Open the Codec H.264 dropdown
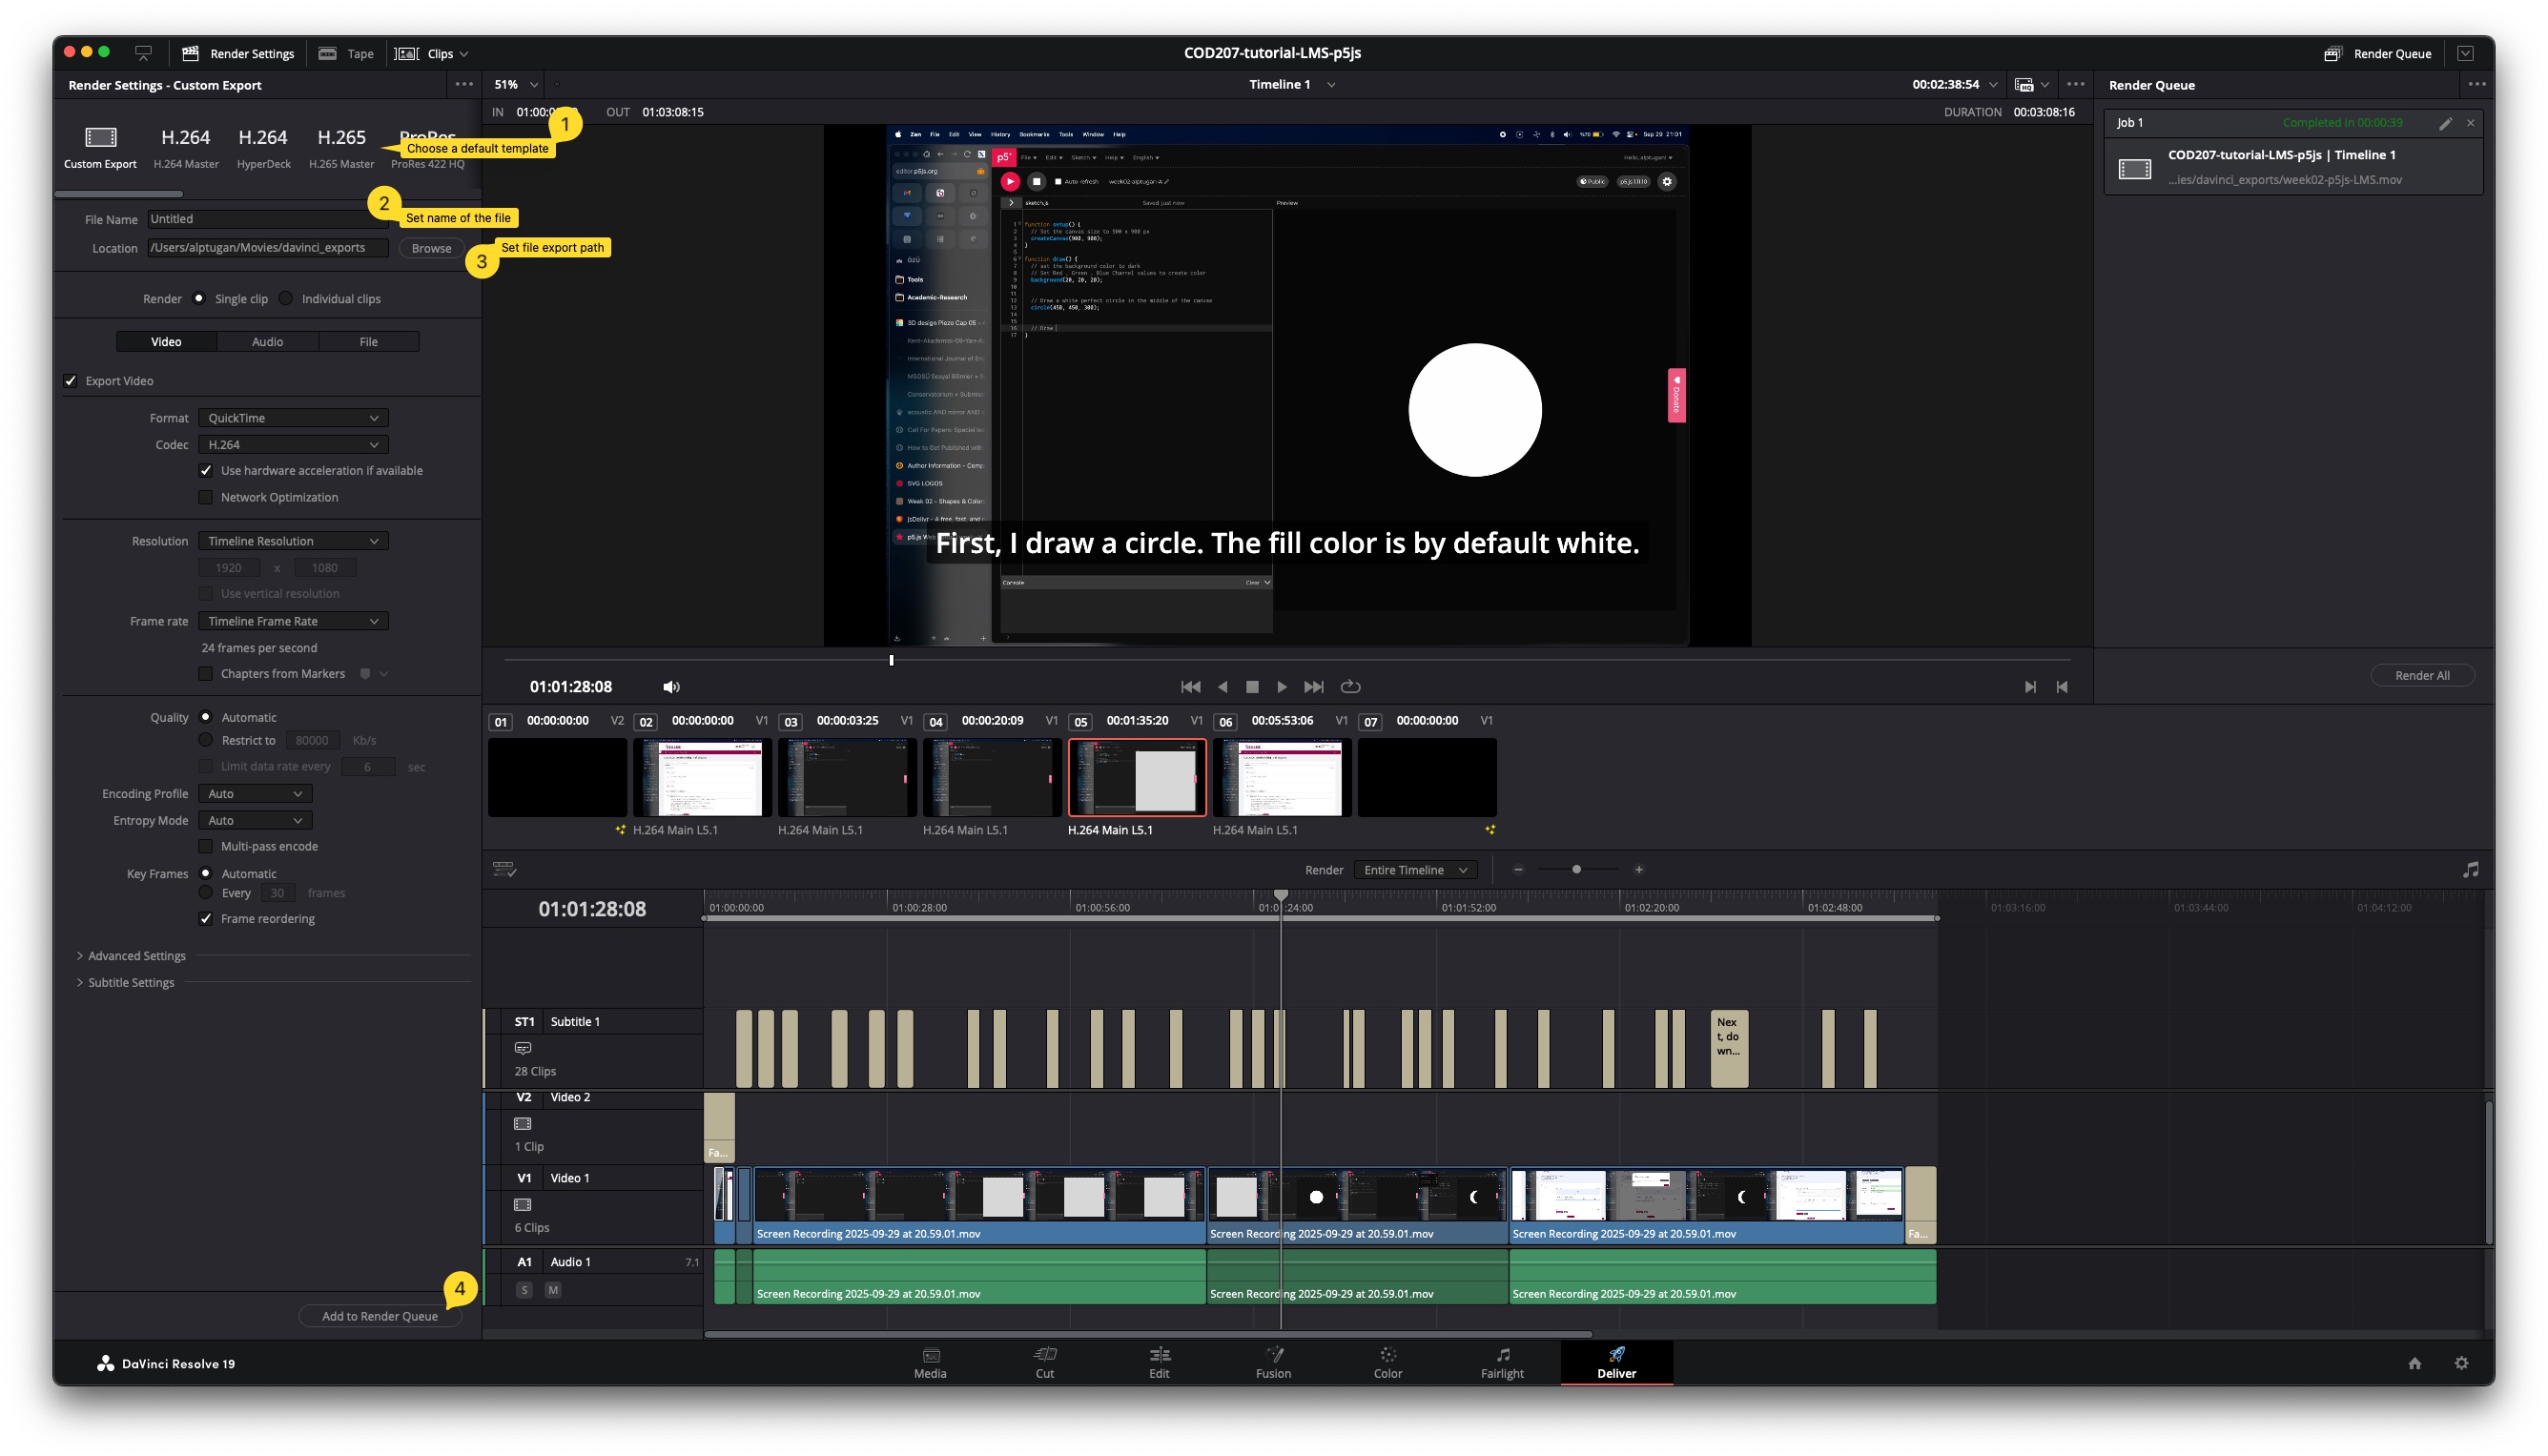This screenshot has height=1456, width=2548. (x=292, y=445)
